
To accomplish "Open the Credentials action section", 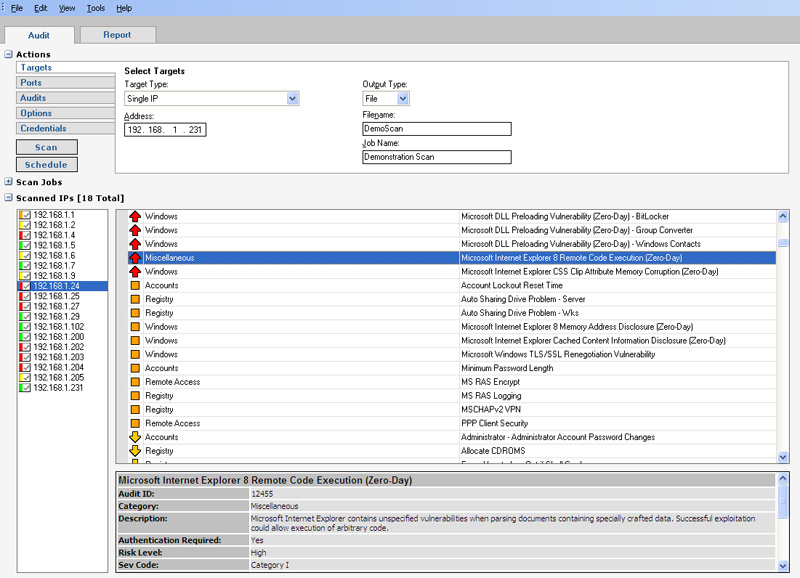I will coord(65,129).
